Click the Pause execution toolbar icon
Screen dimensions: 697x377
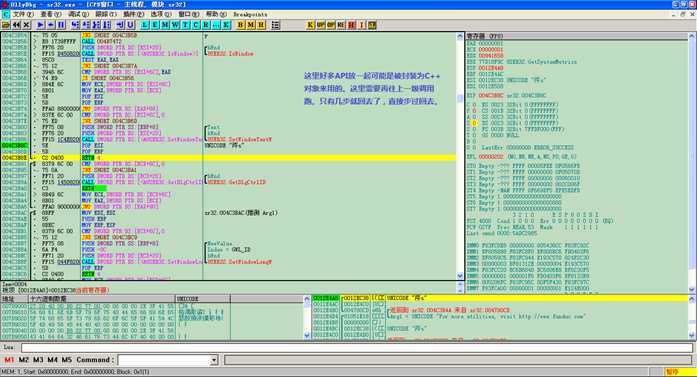coord(61,25)
